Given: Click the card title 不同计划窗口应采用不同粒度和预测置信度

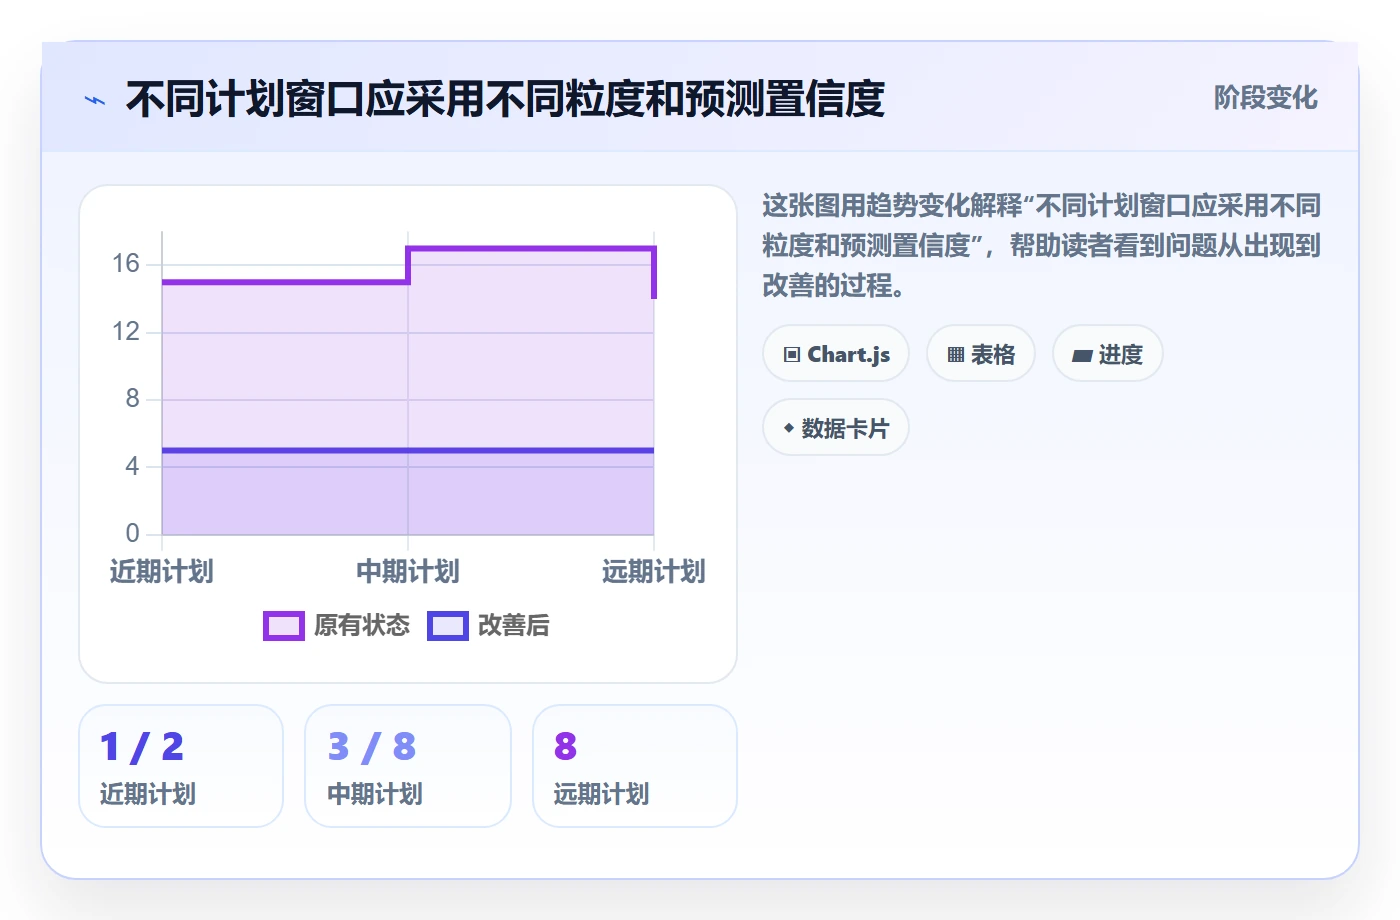Looking at the screenshot, I should (505, 100).
